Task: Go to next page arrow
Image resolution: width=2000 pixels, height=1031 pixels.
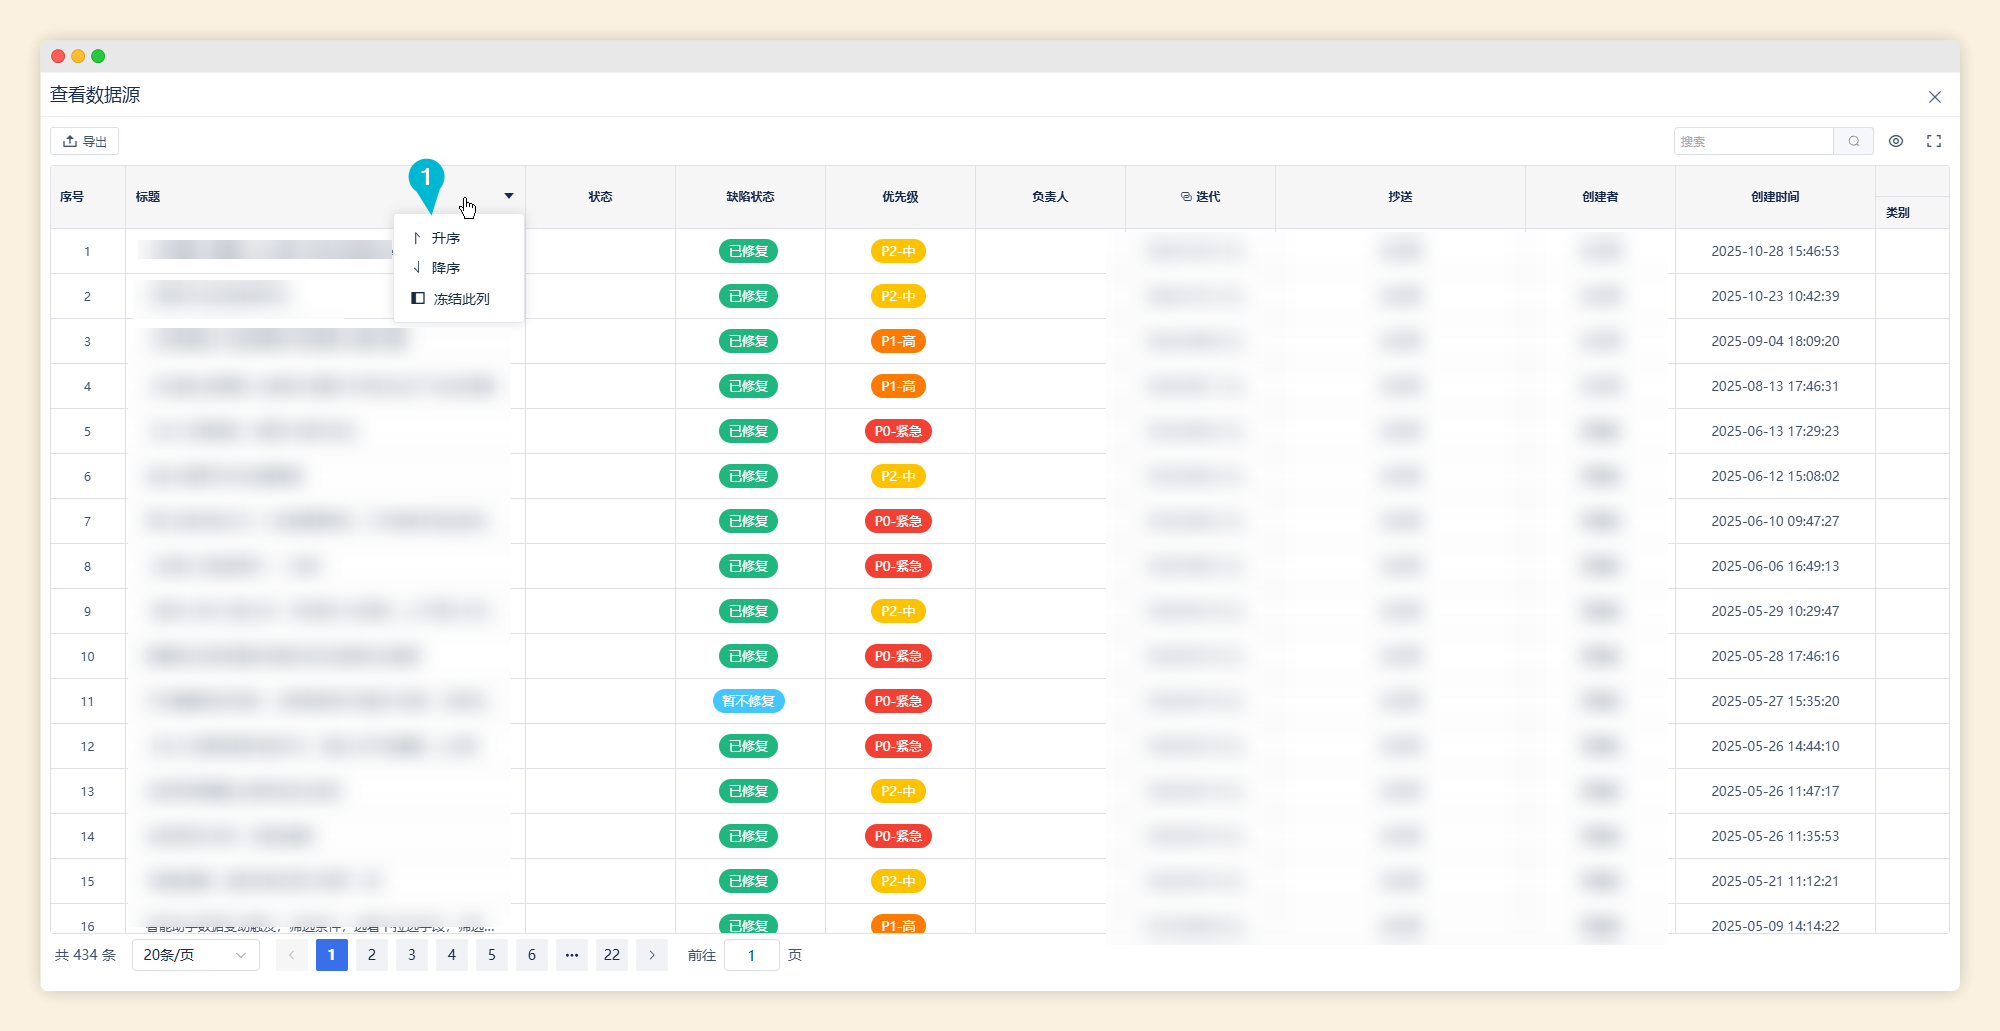Action: 652,955
